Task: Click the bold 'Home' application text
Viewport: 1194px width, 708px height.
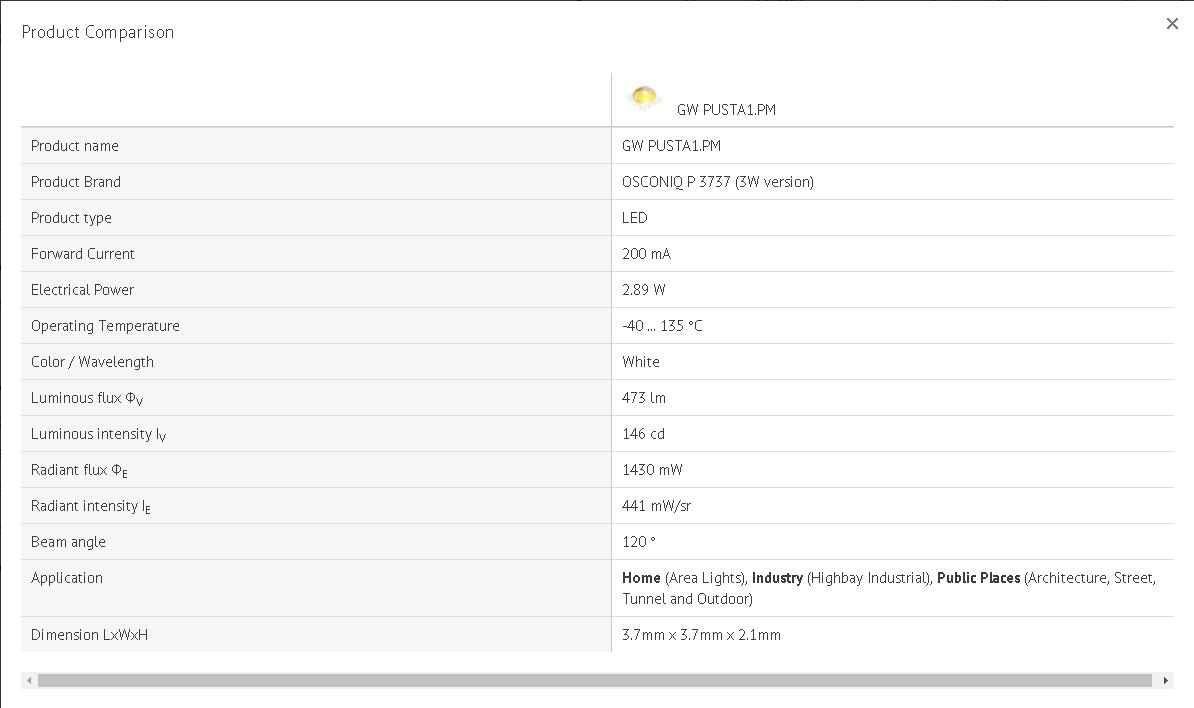Action: pos(641,578)
